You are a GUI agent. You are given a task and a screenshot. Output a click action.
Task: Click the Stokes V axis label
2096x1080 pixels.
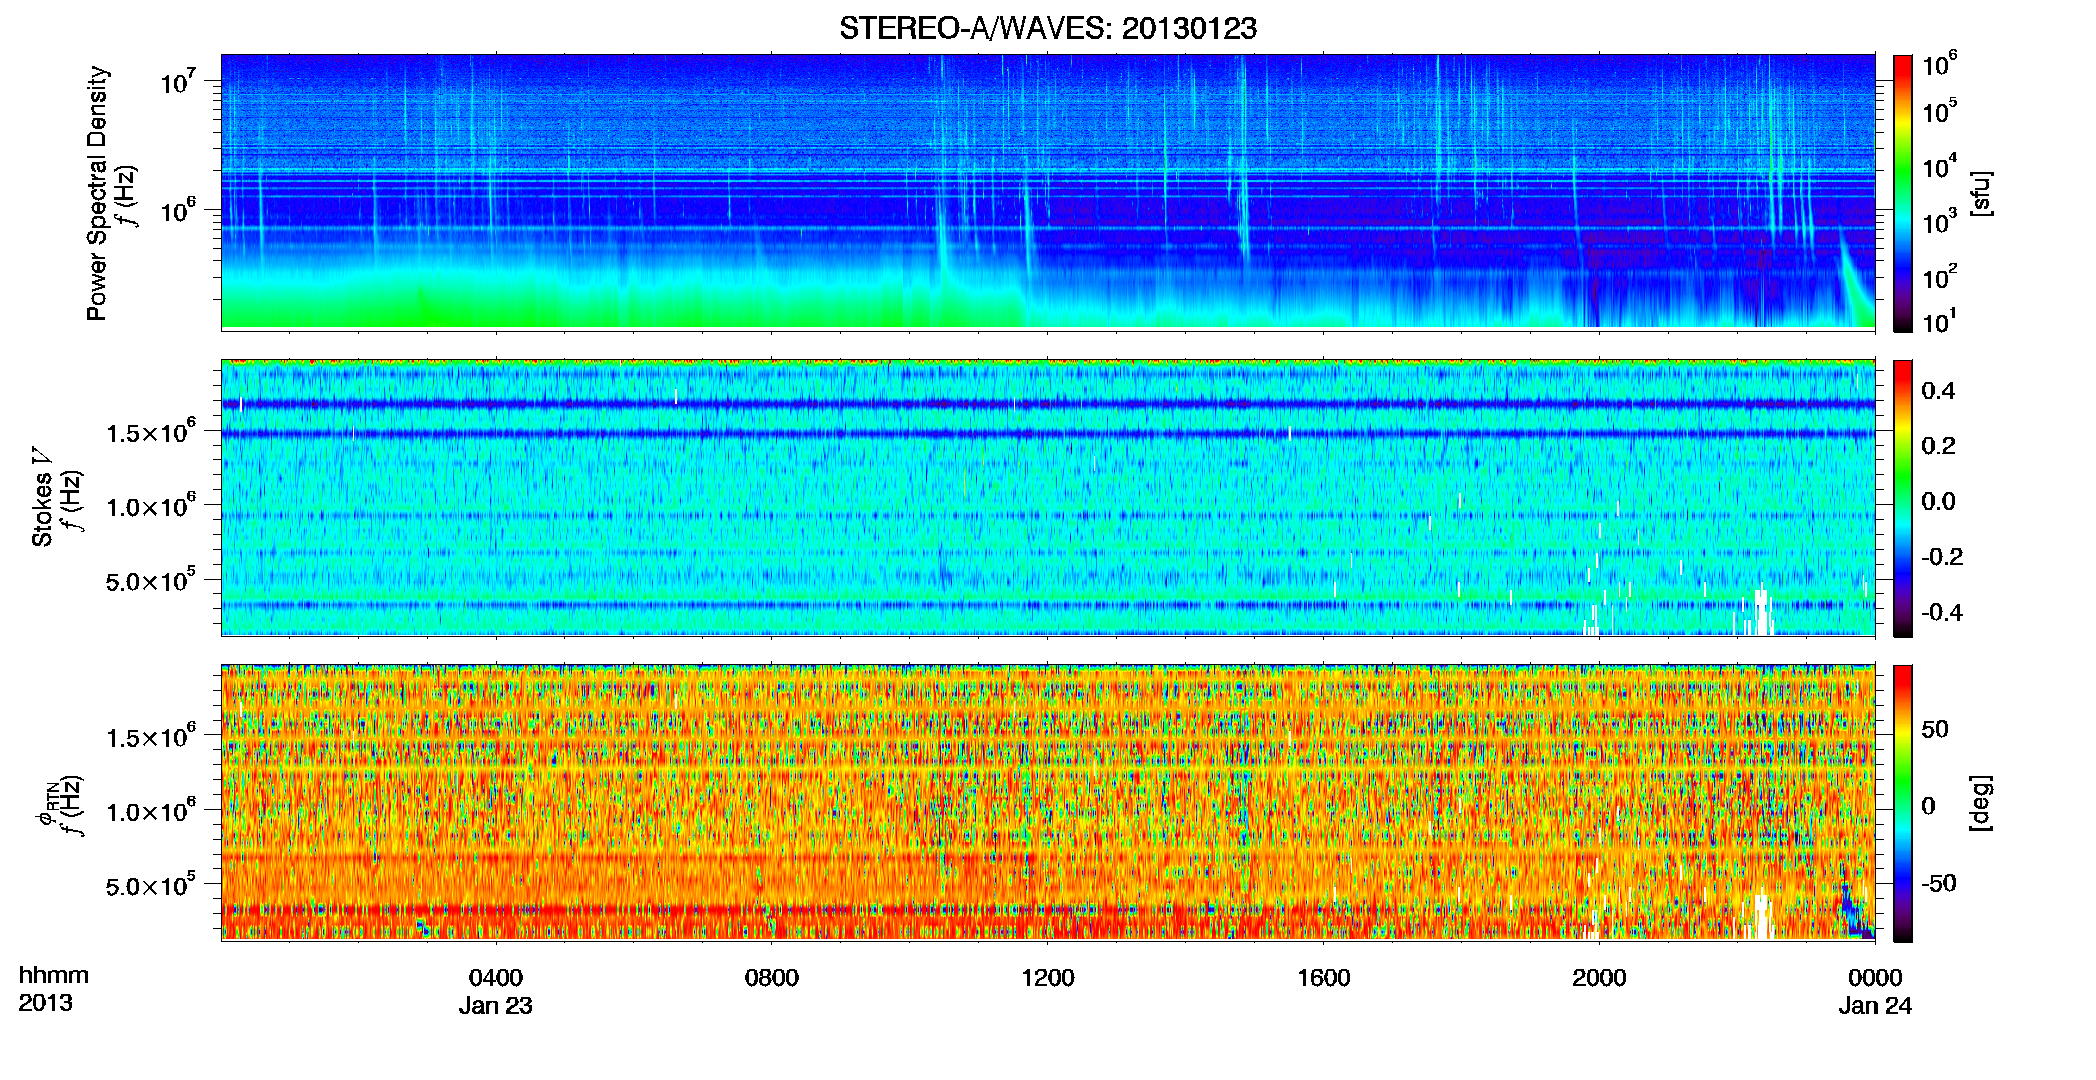point(43,497)
